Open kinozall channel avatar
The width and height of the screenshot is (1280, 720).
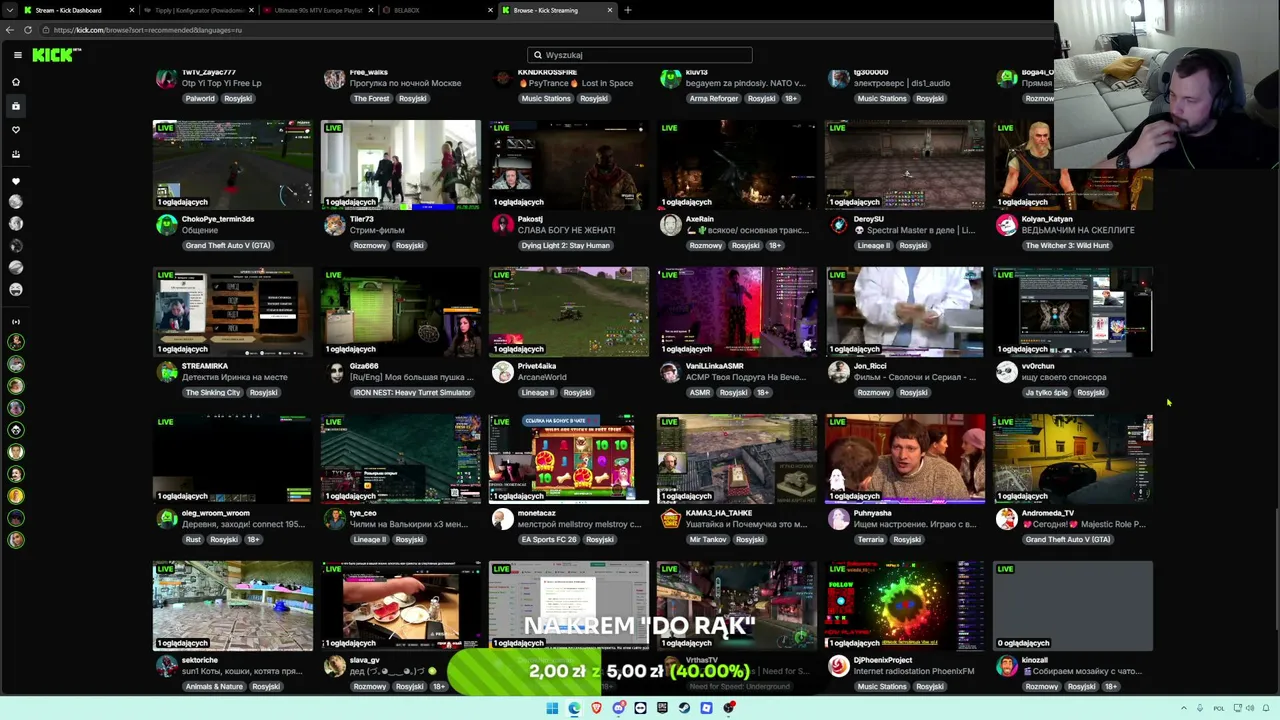1007,666
